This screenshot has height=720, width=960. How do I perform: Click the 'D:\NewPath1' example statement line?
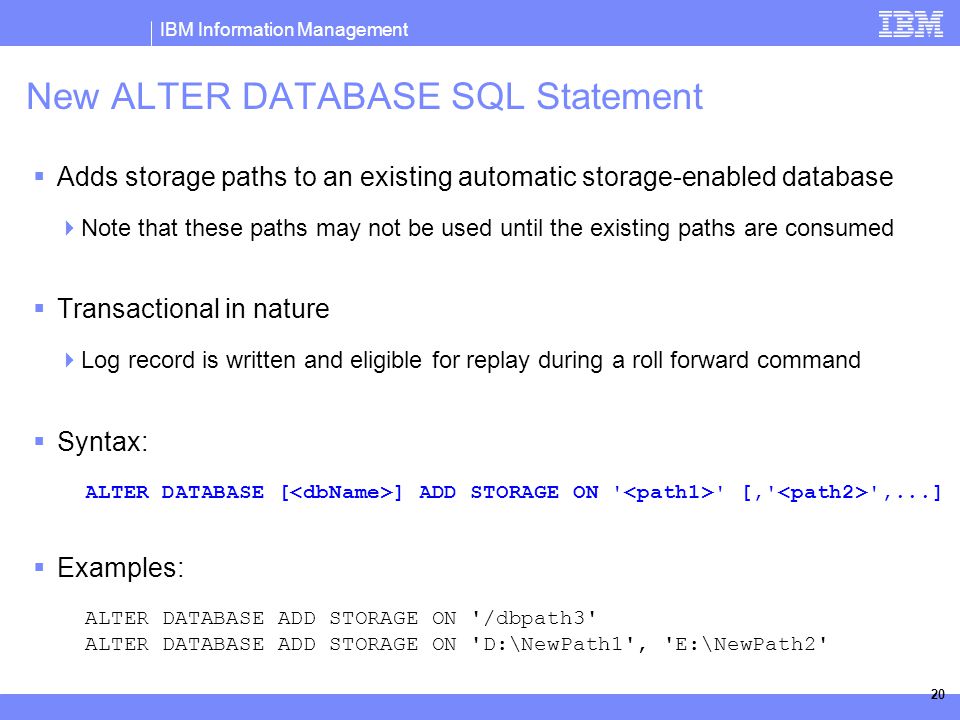[x=456, y=644]
